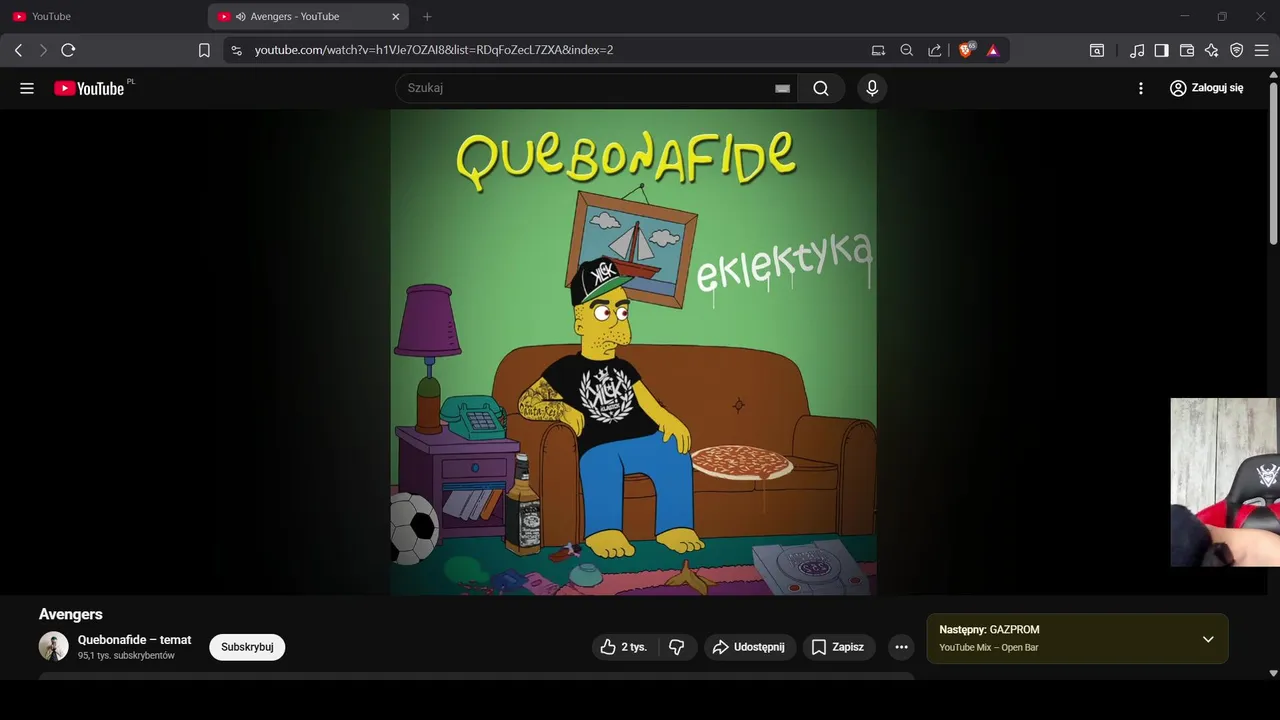Reload the page with the refresh icon
This screenshot has width=1280, height=720.
(68, 50)
